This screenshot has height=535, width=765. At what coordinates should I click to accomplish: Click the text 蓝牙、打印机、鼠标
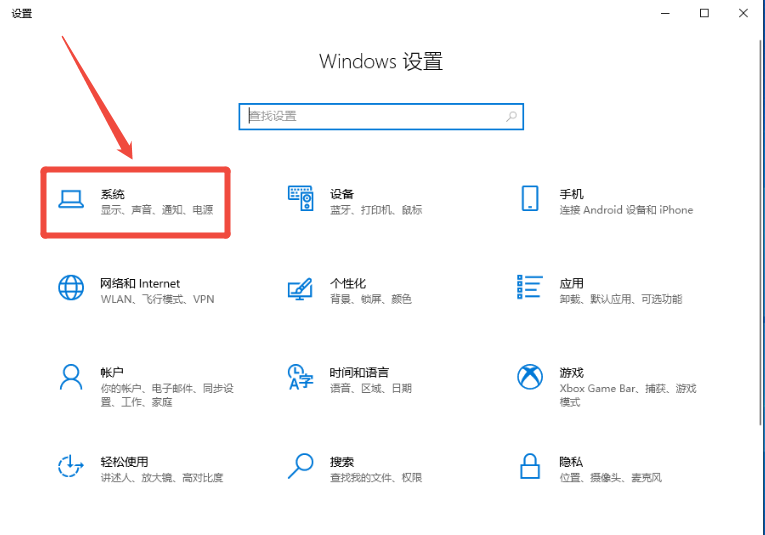point(376,210)
